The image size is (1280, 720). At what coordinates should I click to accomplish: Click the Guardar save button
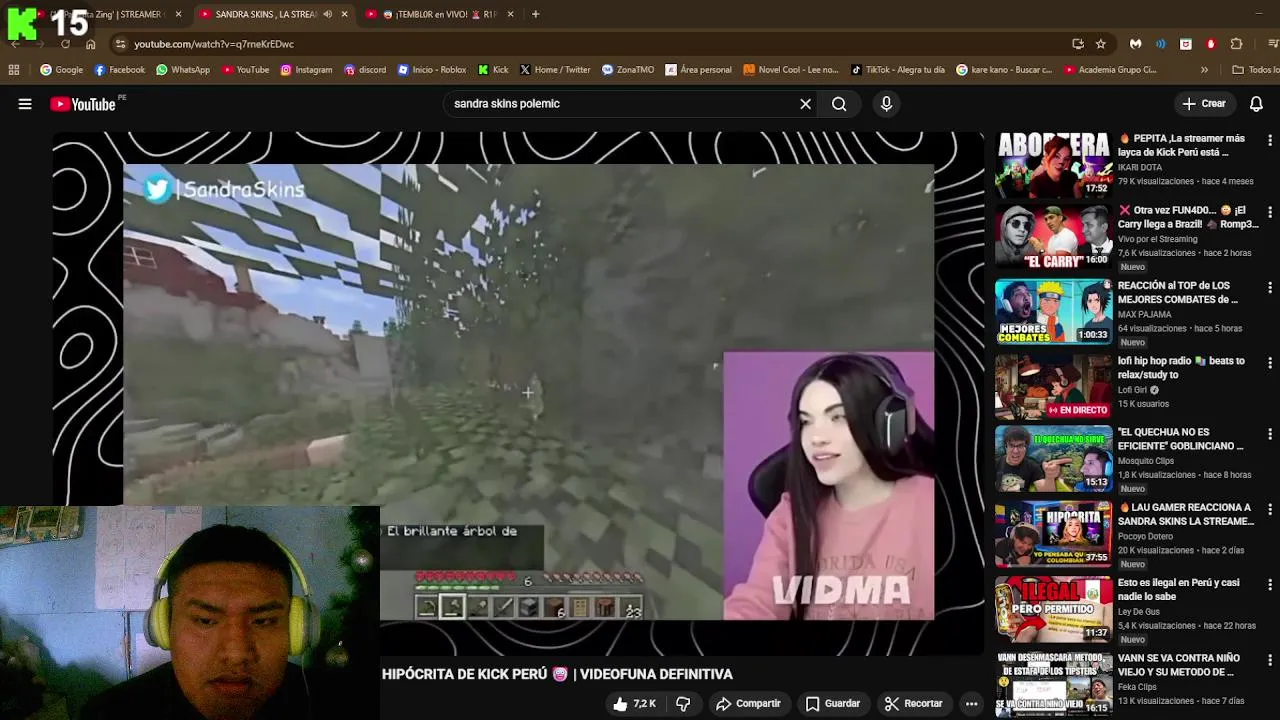pos(833,704)
